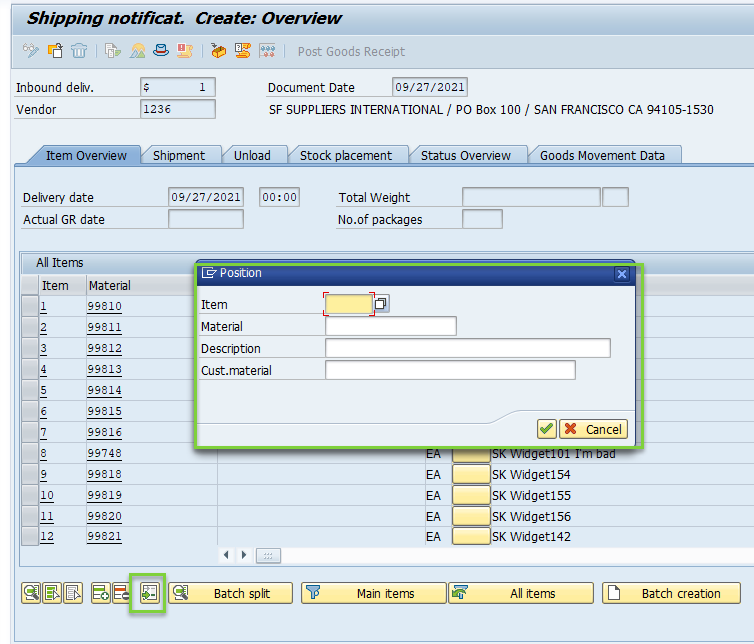
Task: Select the row selector for item 8
Action: click(30, 453)
